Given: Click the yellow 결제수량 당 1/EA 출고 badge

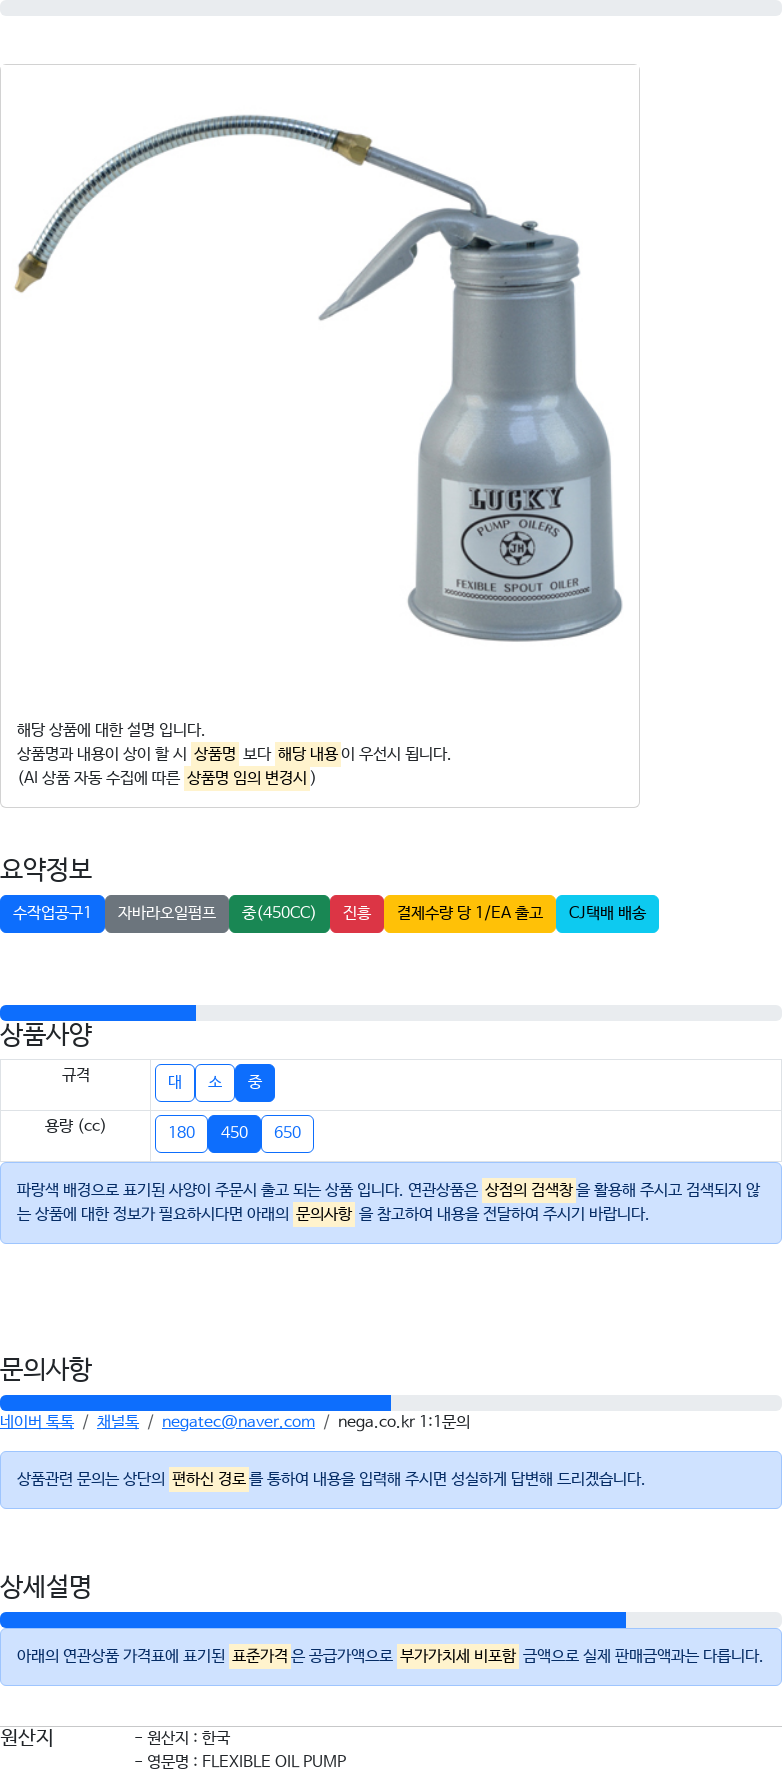Looking at the screenshot, I should [470, 913].
